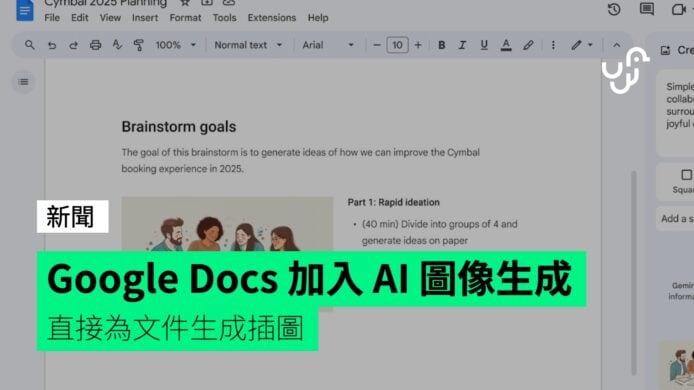Show the document outline icon

[x=23, y=82]
